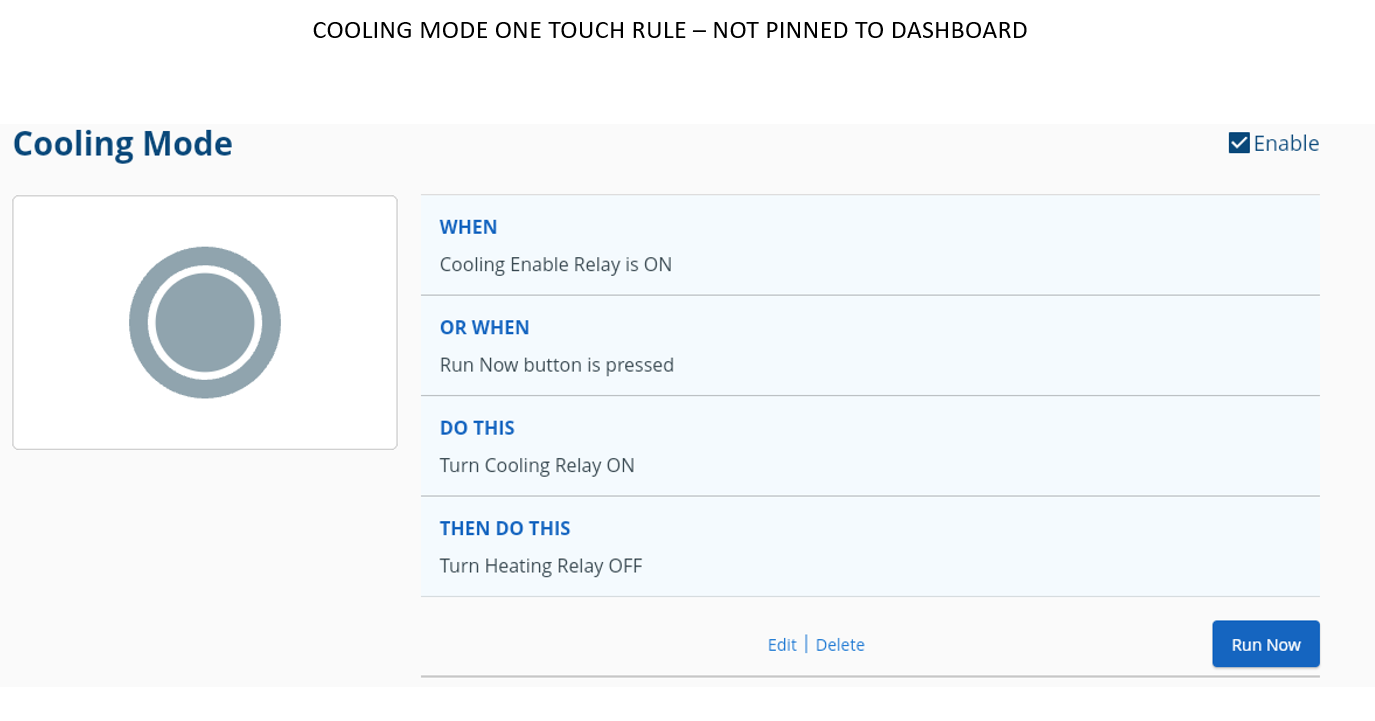Uncheck the Enable checkbox
Screen dimensions: 1375x721
pyautogui.click(x=1239, y=143)
